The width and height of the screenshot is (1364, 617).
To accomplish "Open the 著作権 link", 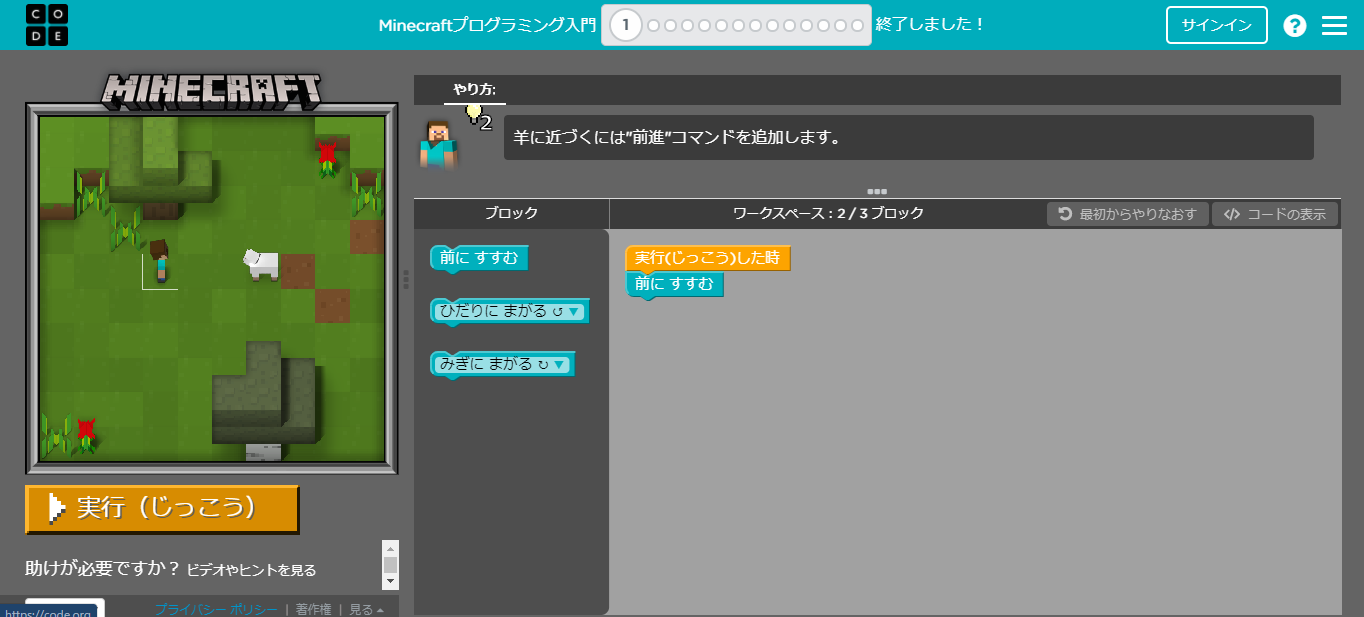I will pos(313,609).
